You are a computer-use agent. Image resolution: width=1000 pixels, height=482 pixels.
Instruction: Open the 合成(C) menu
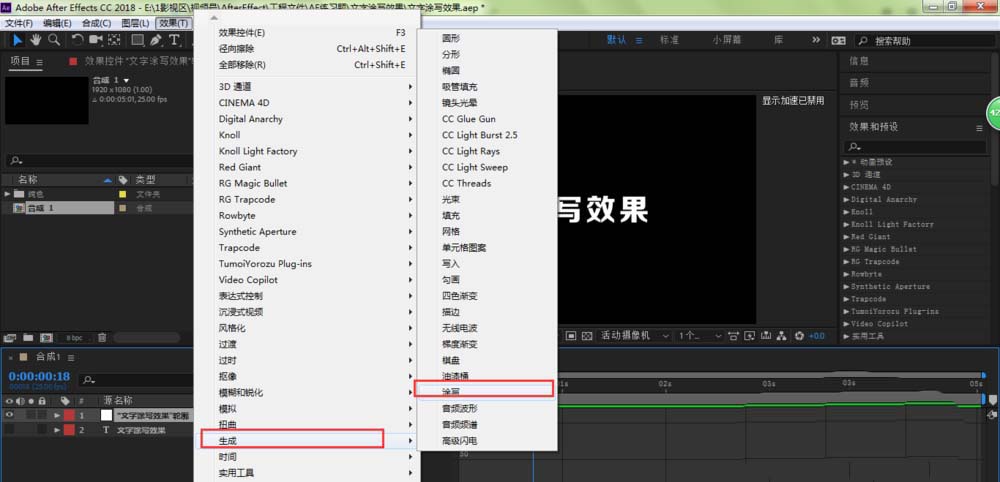point(96,23)
